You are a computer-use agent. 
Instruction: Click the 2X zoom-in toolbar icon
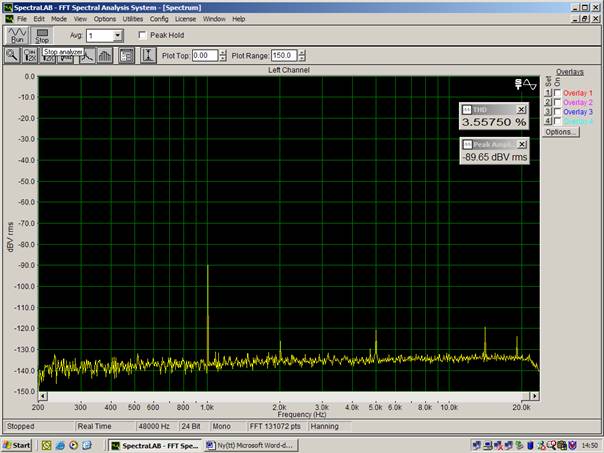tap(30, 55)
